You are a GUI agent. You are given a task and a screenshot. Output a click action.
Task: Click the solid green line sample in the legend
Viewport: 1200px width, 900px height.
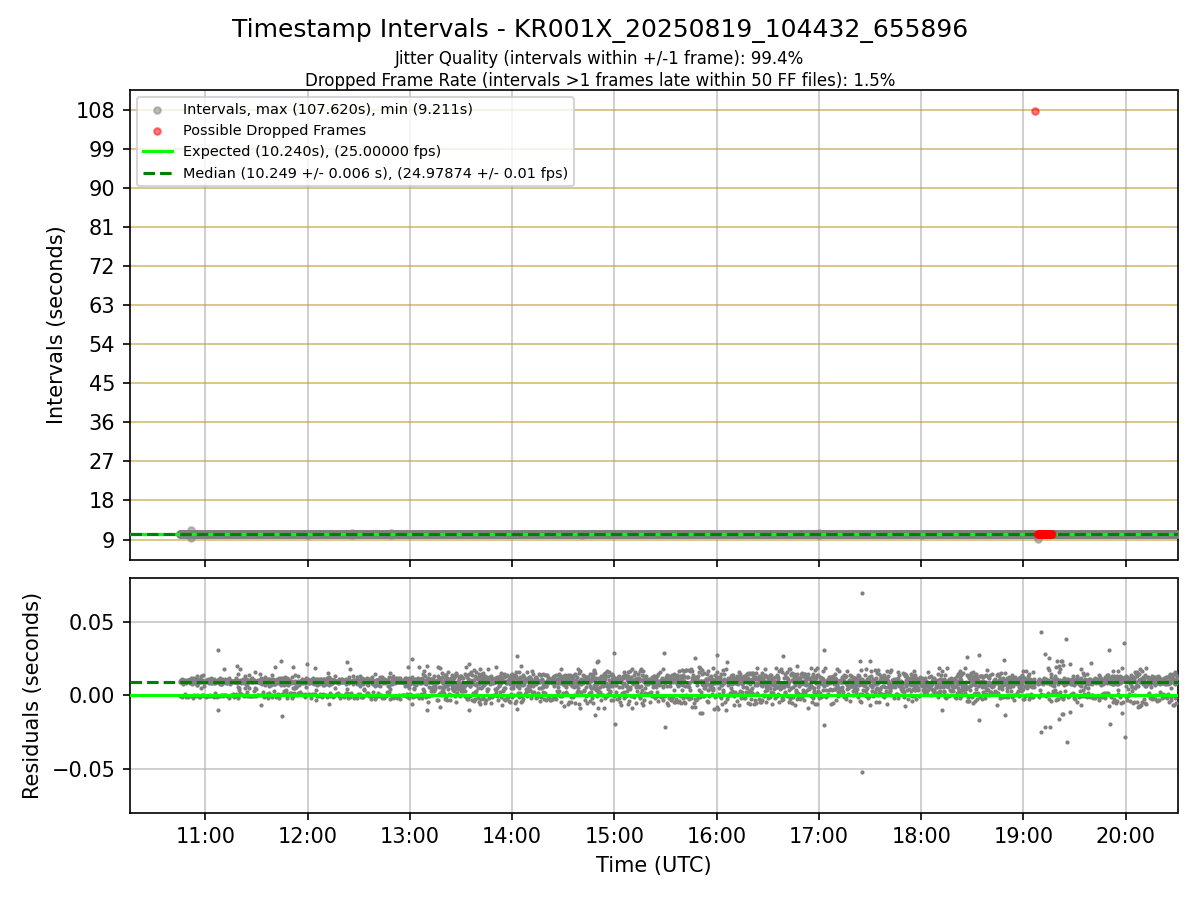click(157, 152)
